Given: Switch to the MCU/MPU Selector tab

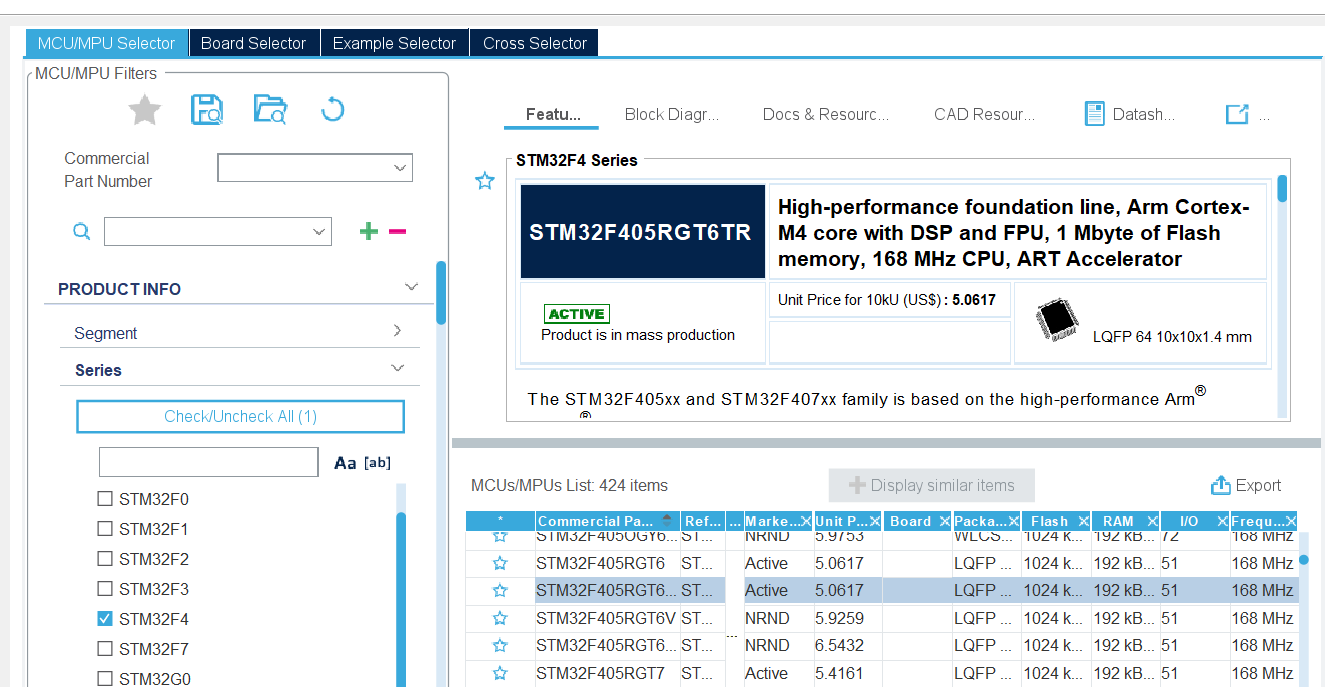Looking at the screenshot, I should pos(107,43).
